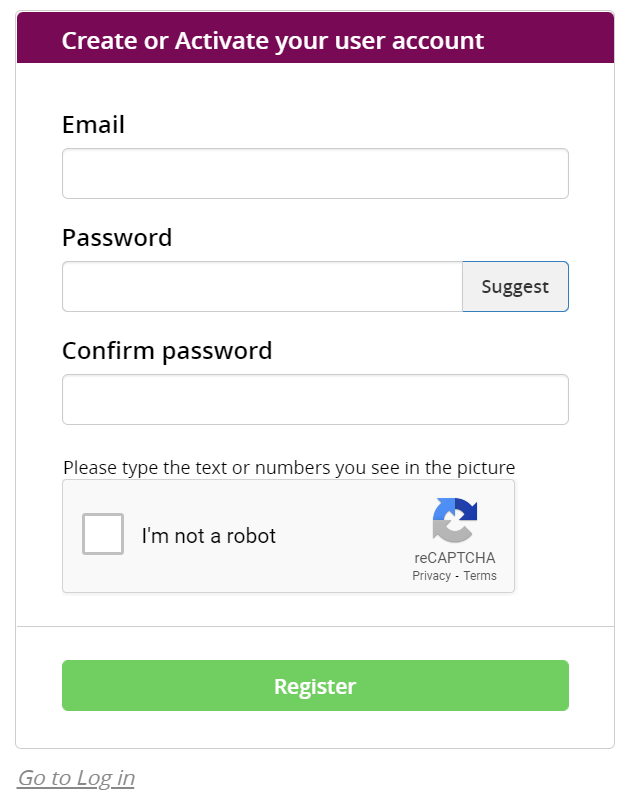Click the Confirm password label

167,351
